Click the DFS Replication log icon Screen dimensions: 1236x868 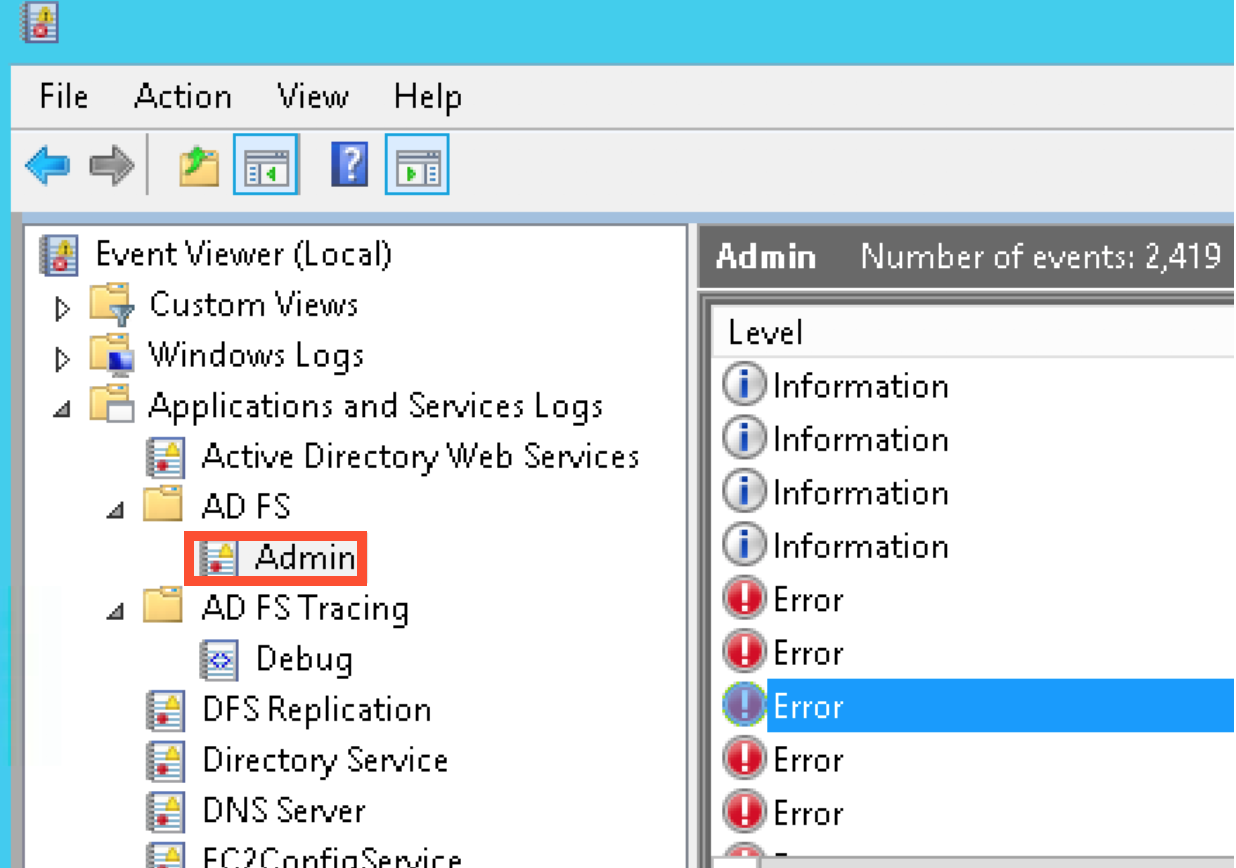pos(165,710)
